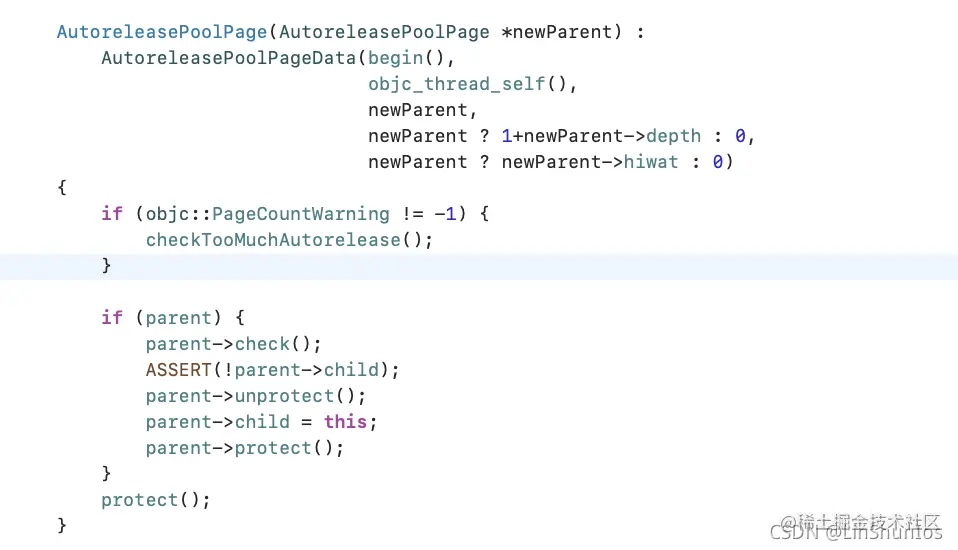Viewport: 958px width, 550px height.
Task: Click the standalone newParent, argument line
Action: [422, 110]
